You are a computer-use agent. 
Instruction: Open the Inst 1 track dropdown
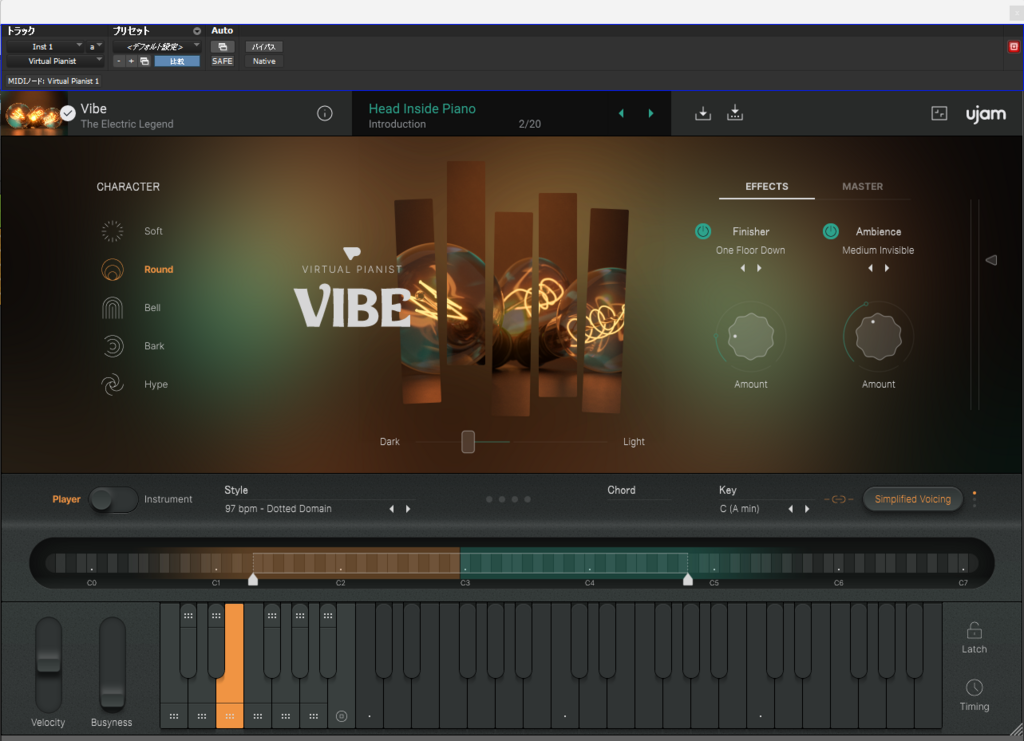coord(45,47)
